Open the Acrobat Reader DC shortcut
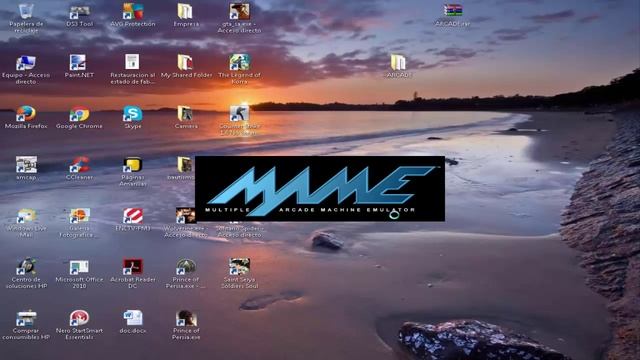The height and width of the screenshot is (360, 640). (133, 267)
